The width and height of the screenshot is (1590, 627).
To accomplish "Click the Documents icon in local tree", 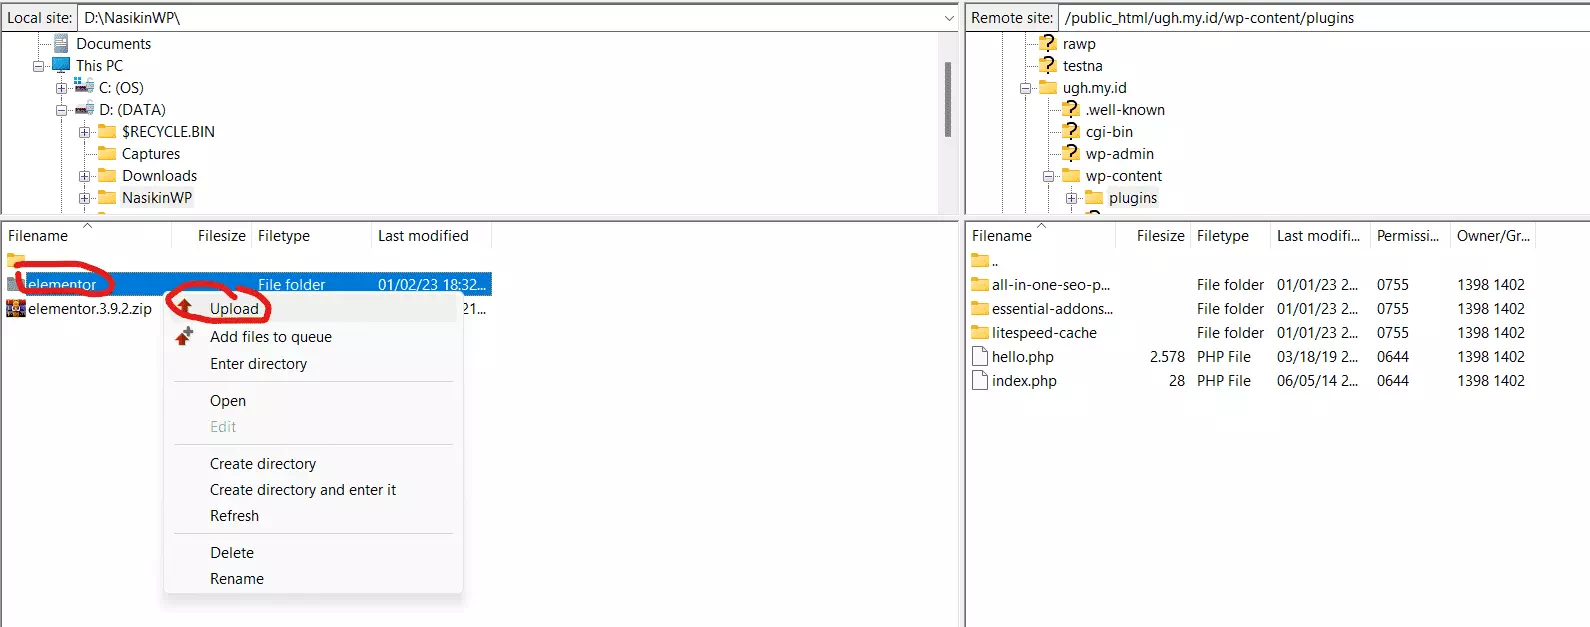I will 61,43.
